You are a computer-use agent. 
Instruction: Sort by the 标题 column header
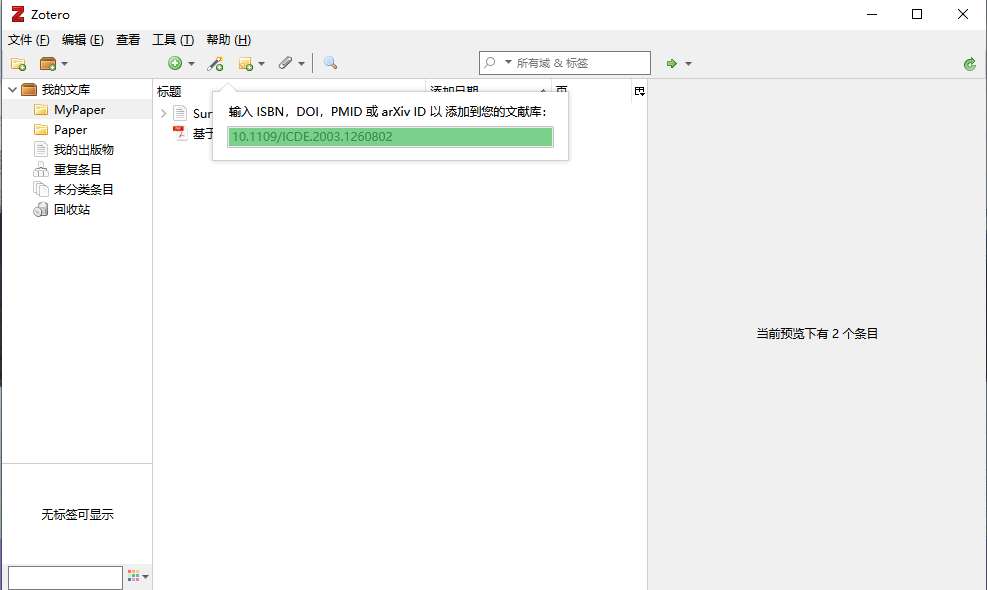(169, 91)
